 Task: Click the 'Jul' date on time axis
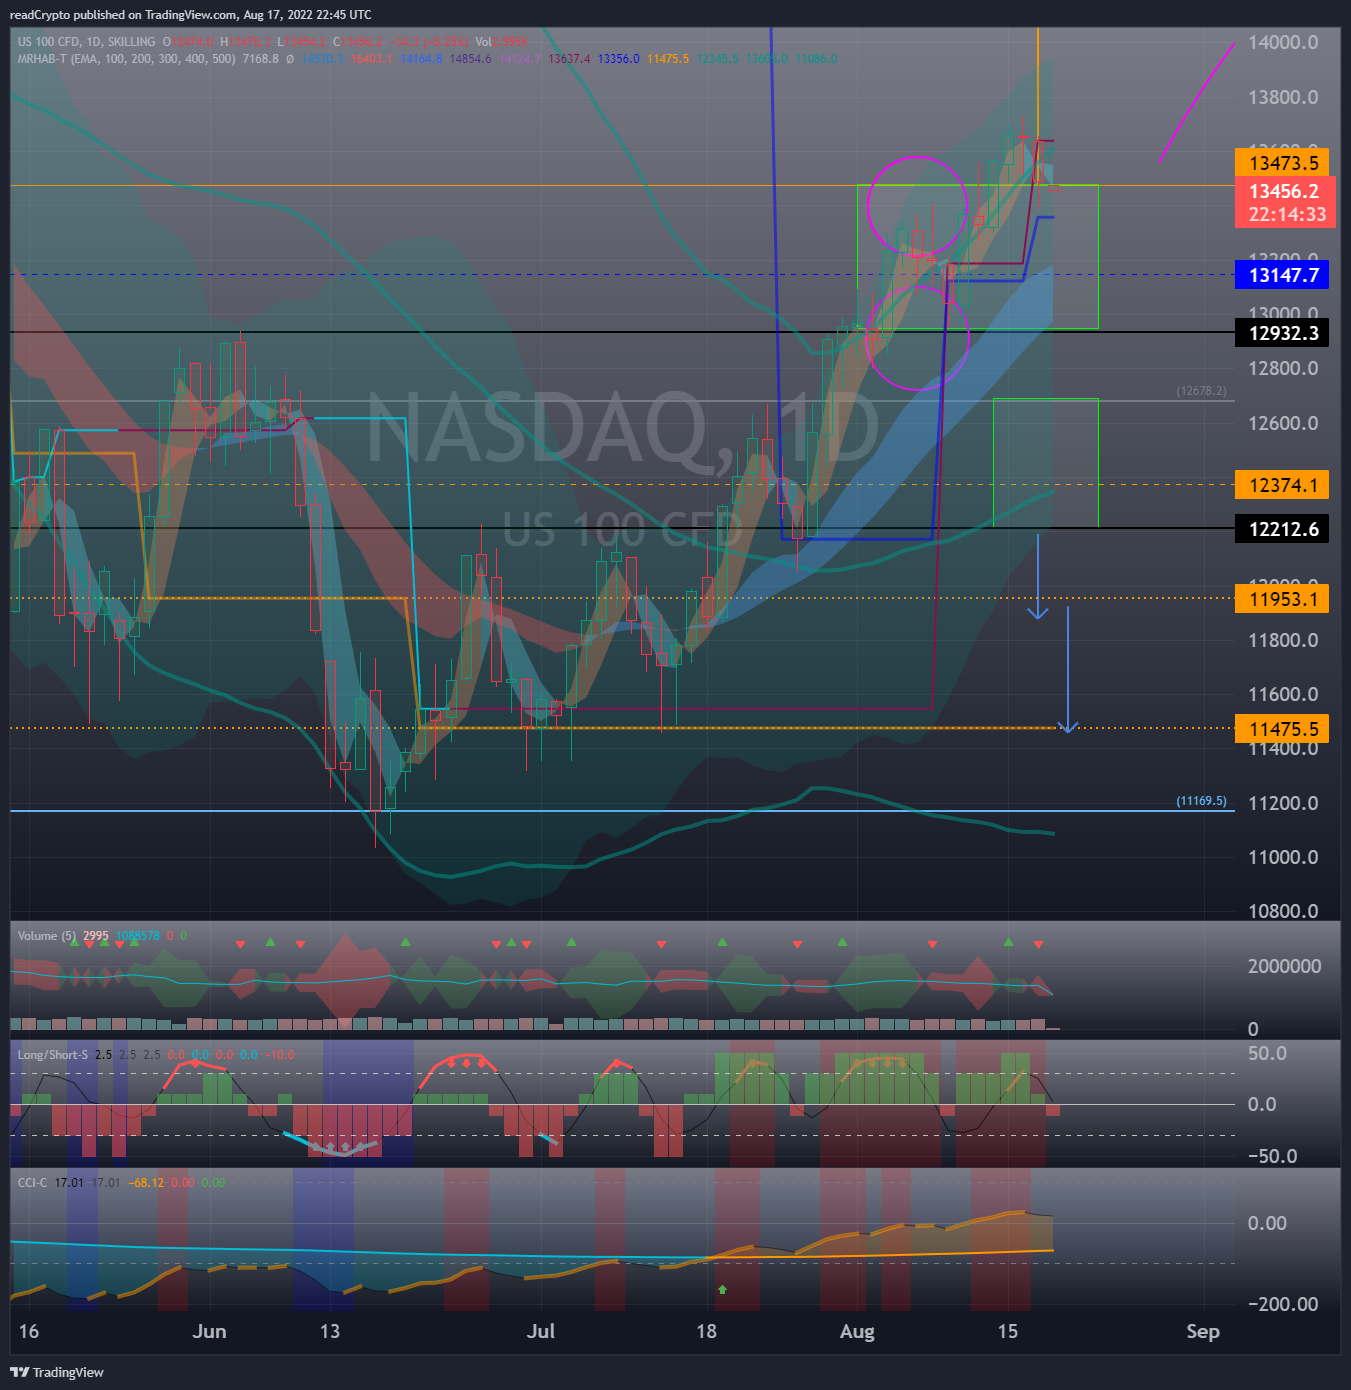tap(541, 1331)
